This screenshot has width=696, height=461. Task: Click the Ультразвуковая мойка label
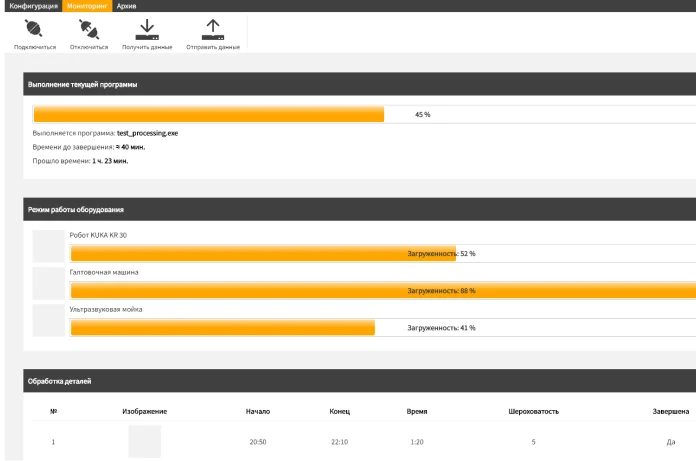pos(106,309)
